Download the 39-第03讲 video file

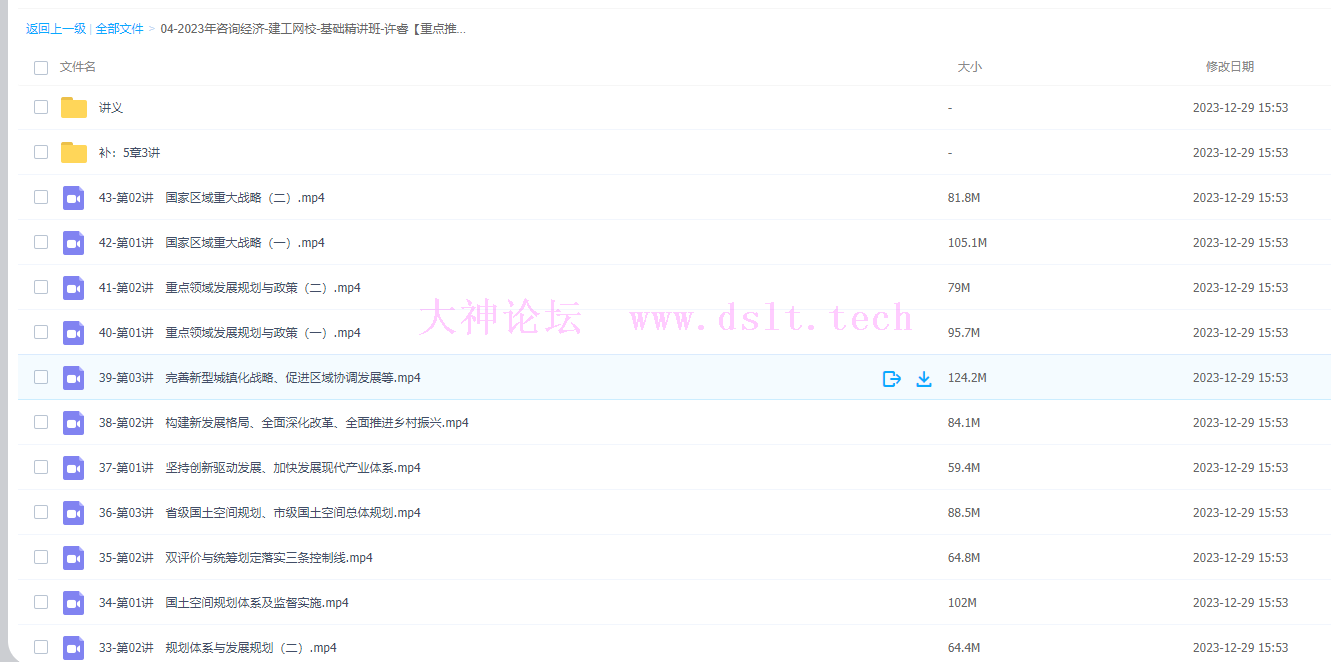pyautogui.click(x=924, y=378)
